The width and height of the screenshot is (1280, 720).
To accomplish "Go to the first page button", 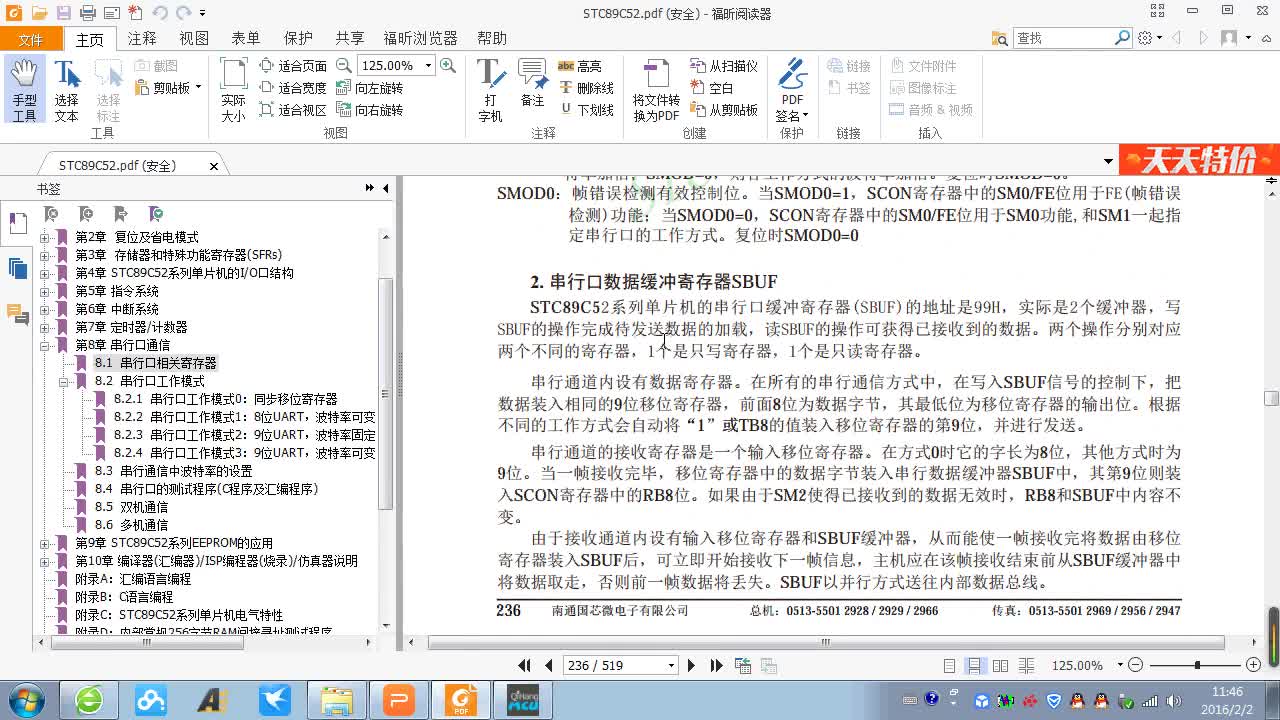I will [x=525, y=665].
